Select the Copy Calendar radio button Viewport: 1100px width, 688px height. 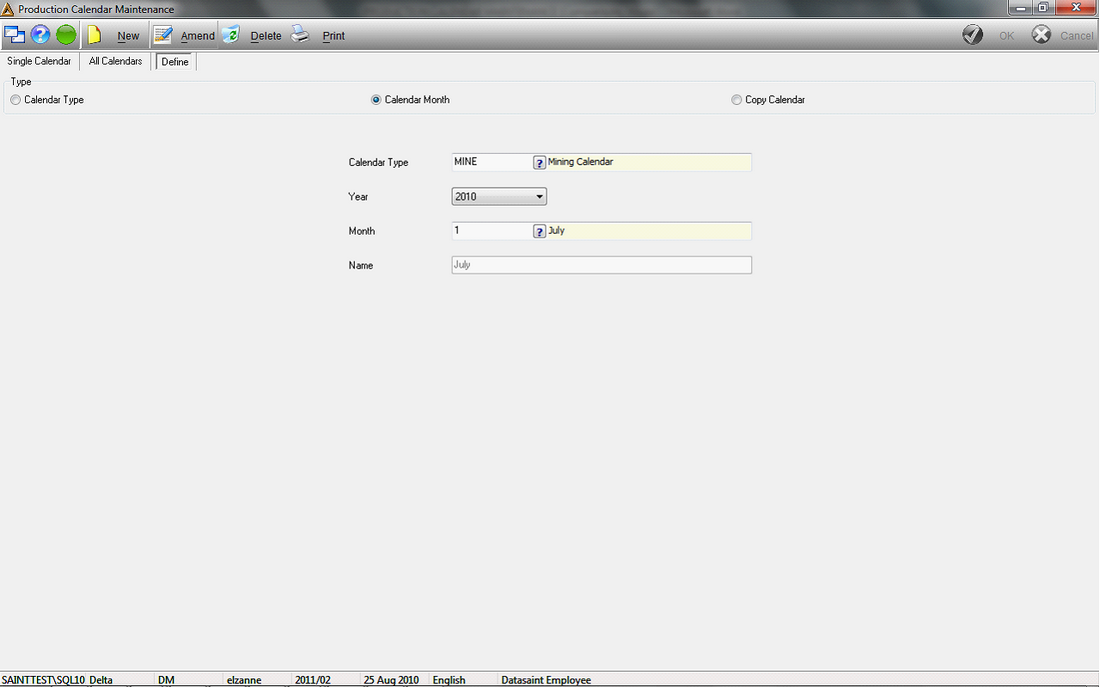[x=737, y=100]
